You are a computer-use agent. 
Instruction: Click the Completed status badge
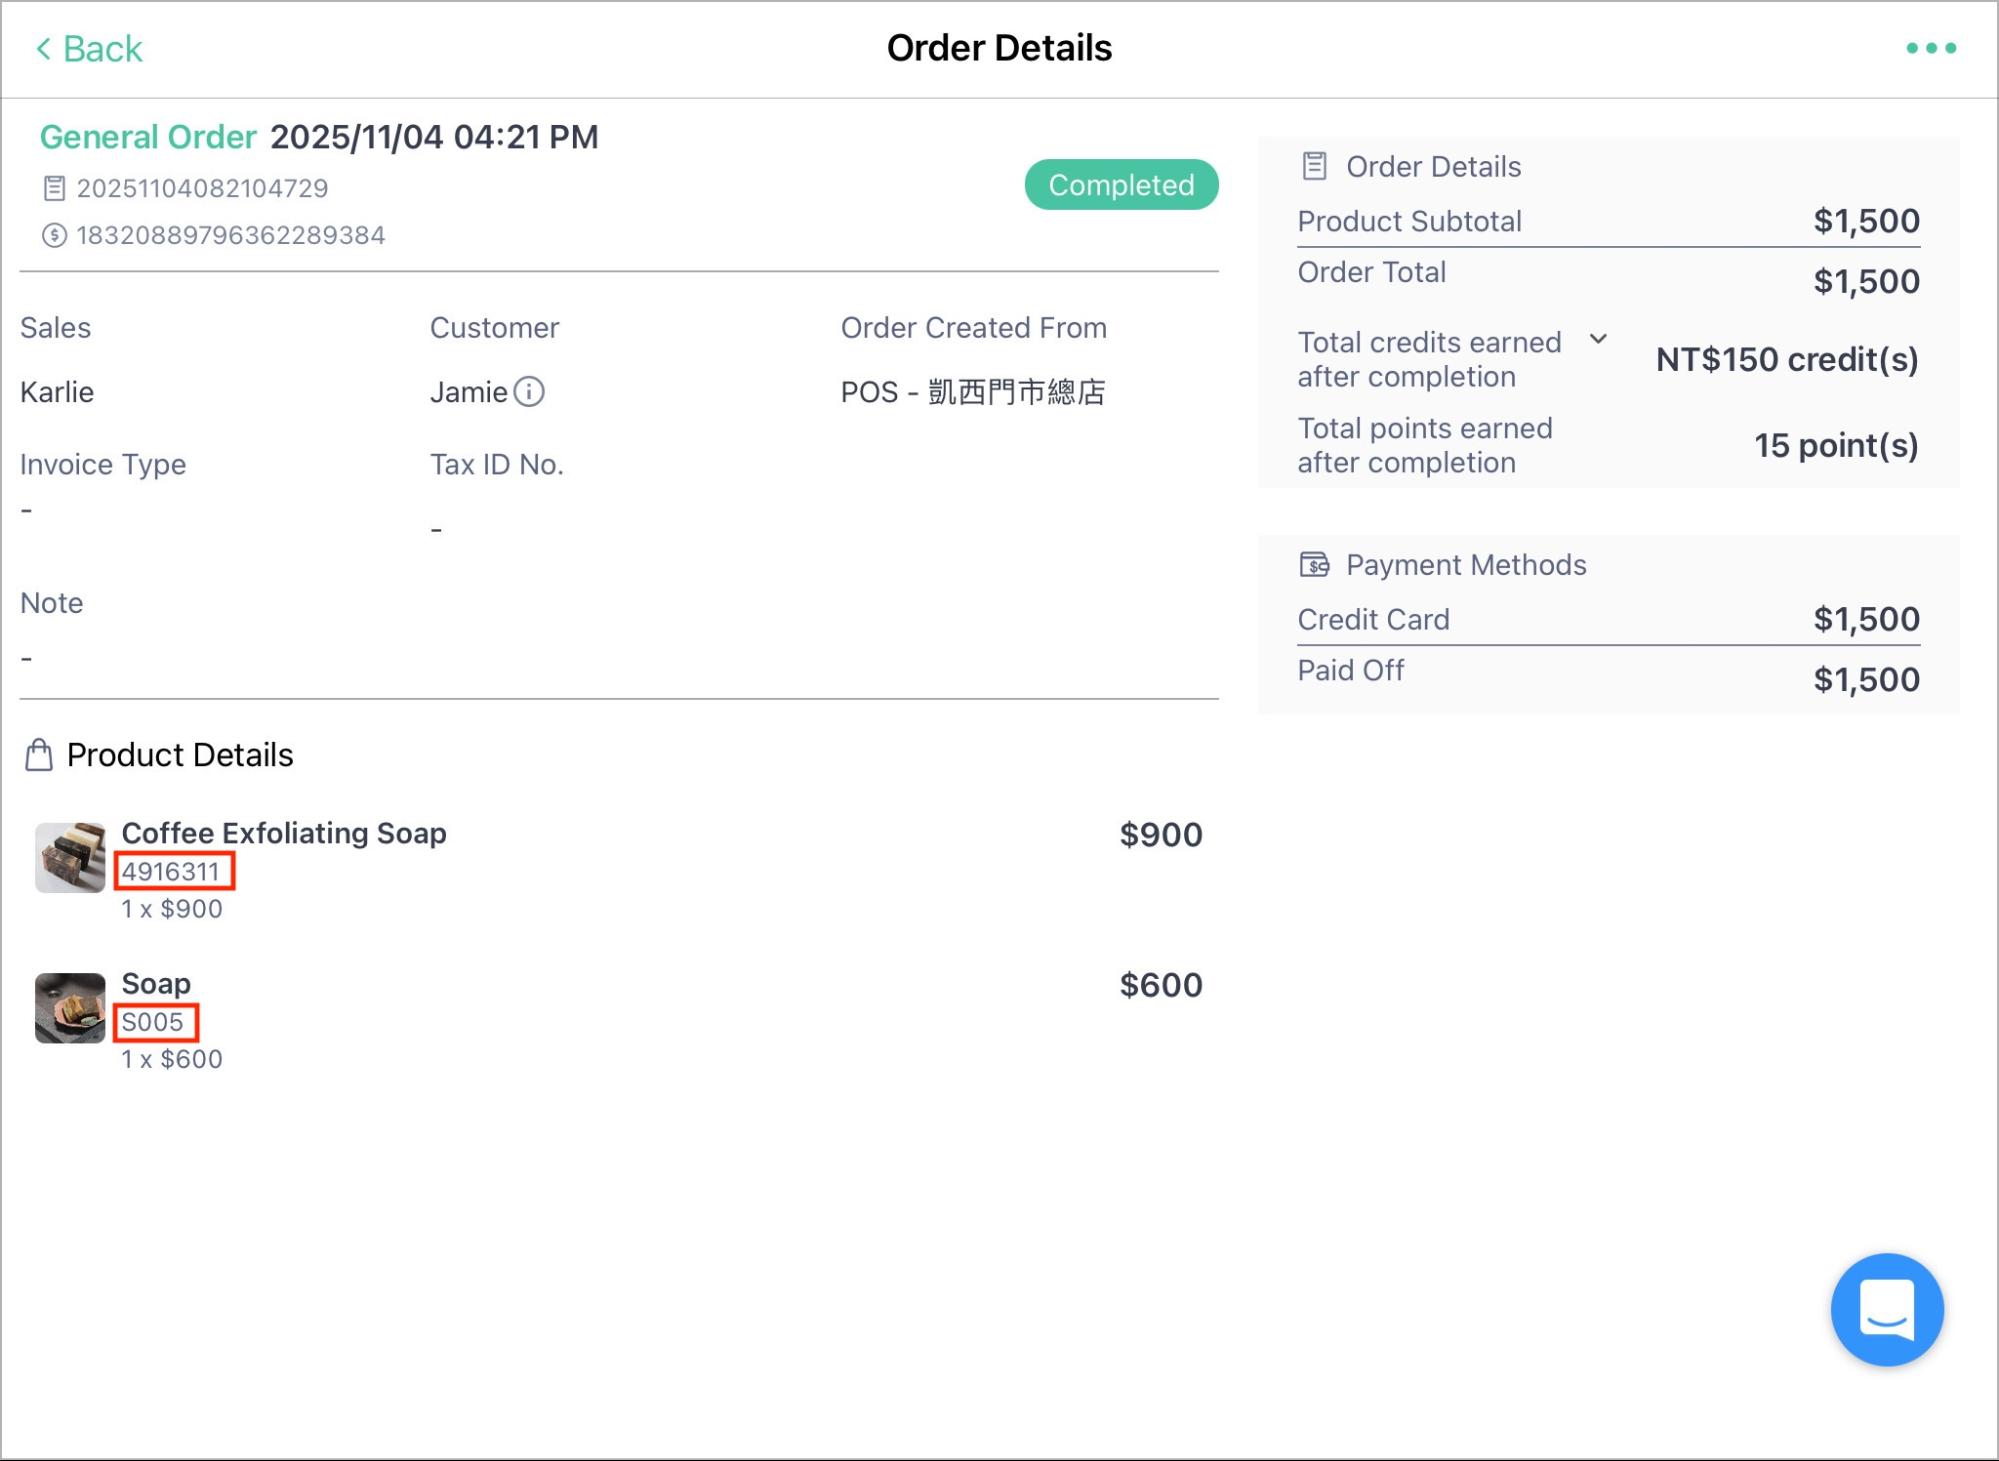click(x=1121, y=185)
